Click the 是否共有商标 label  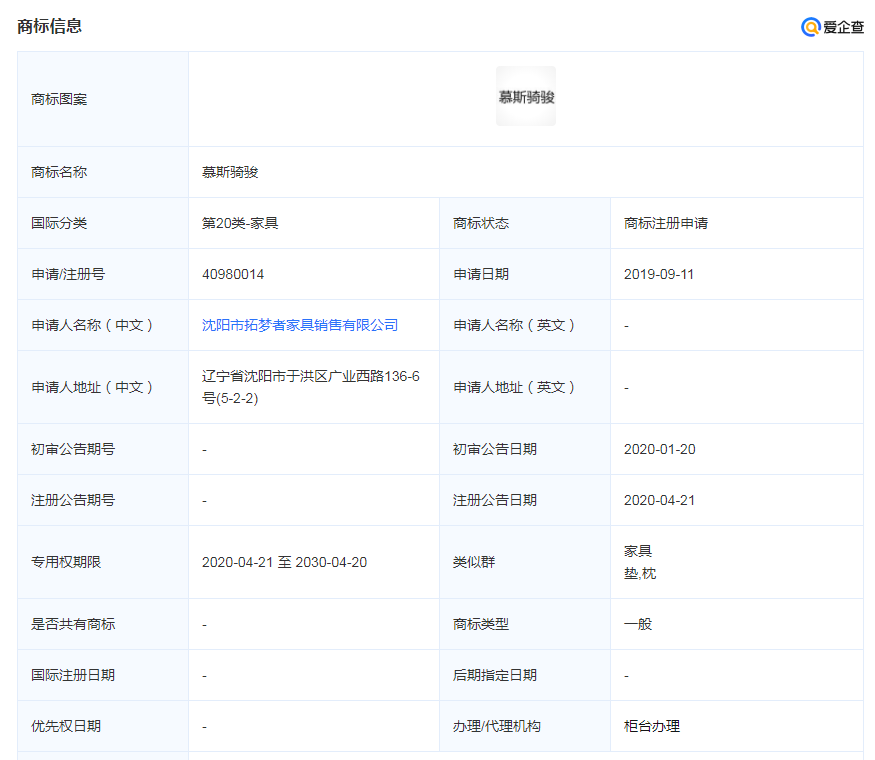click(x=73, y=624)
